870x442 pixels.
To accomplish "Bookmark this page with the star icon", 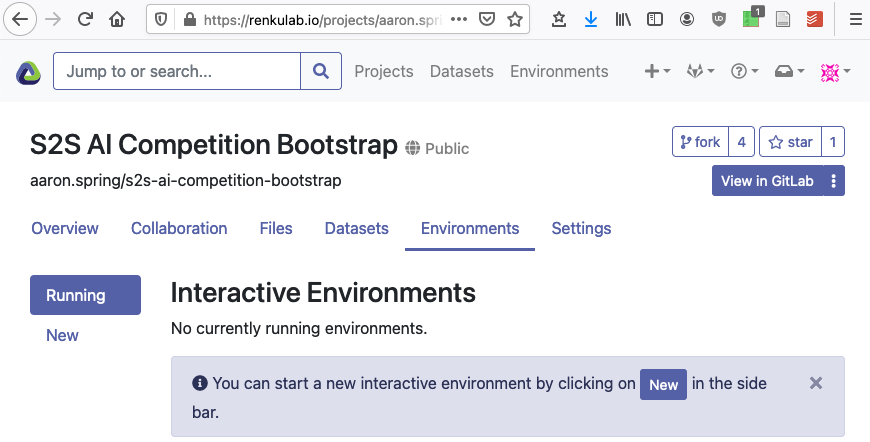I will [514, 19].
